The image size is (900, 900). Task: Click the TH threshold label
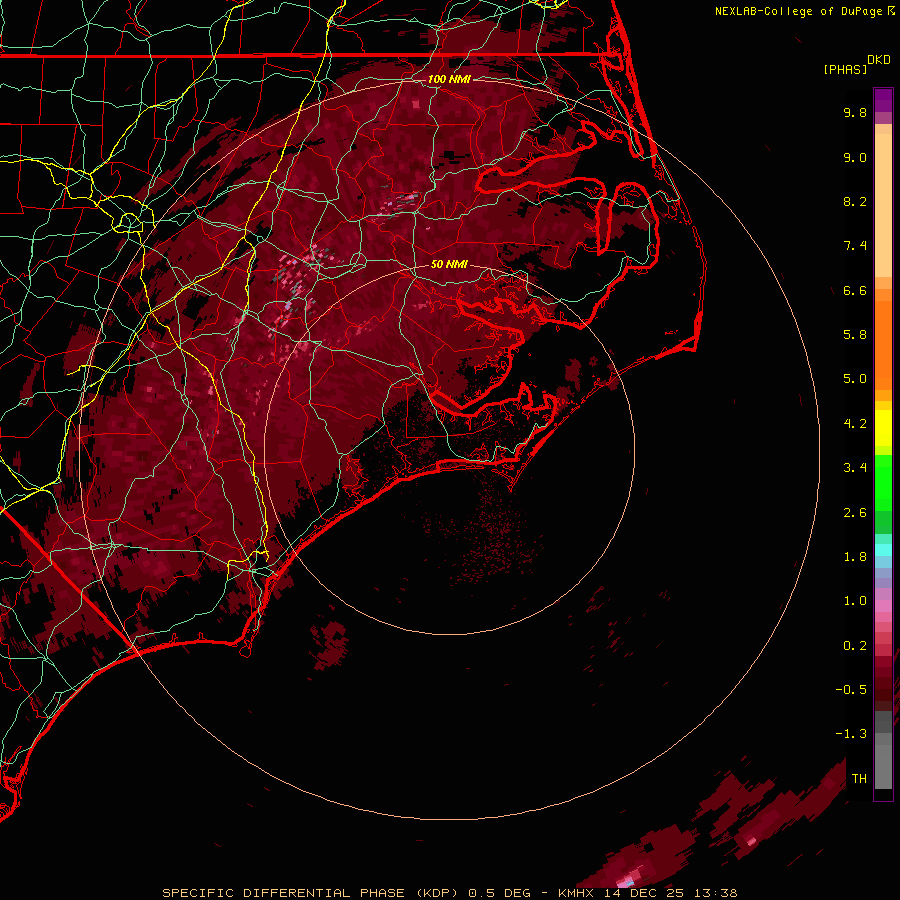pyautogui.click(x=859, y=779)
